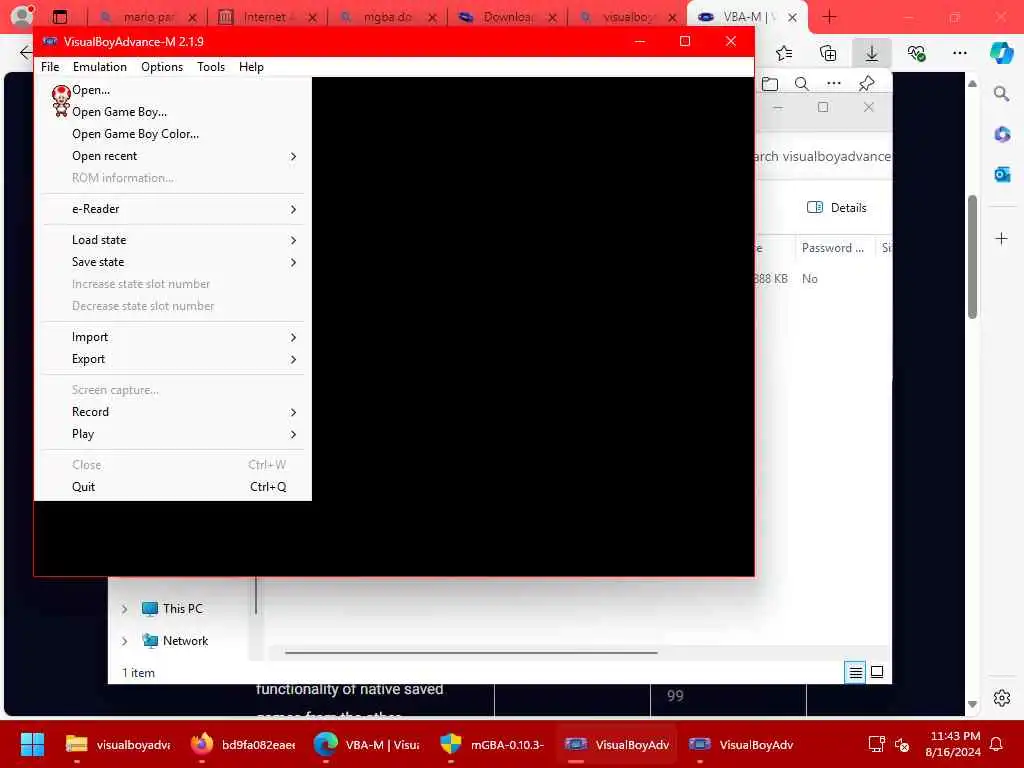Click the Toad mushroom icon in menu
The width and height of the screenshot is (1024, 768).
(x=61, y=101)
